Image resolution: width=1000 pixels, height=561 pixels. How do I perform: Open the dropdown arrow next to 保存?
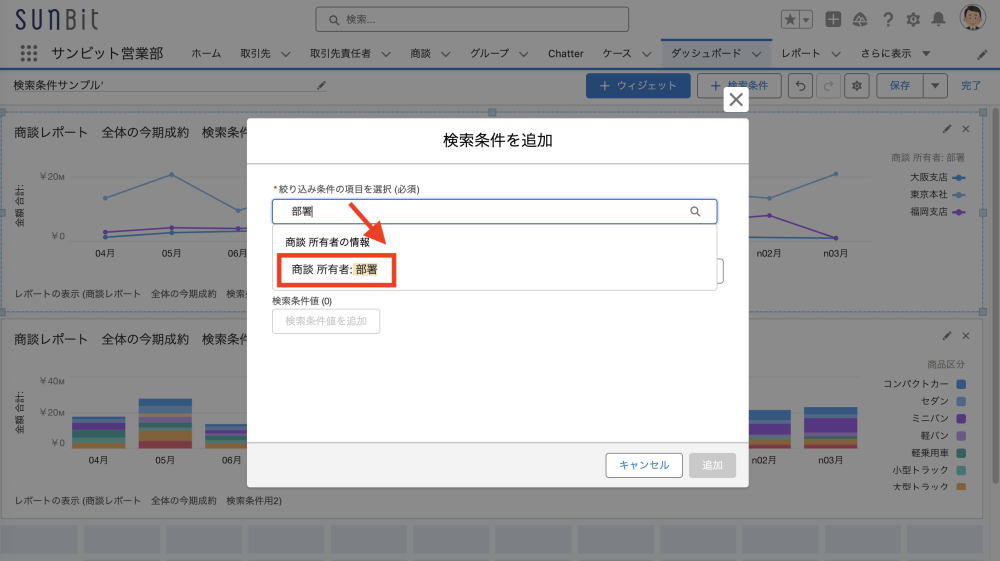point(936,86)
